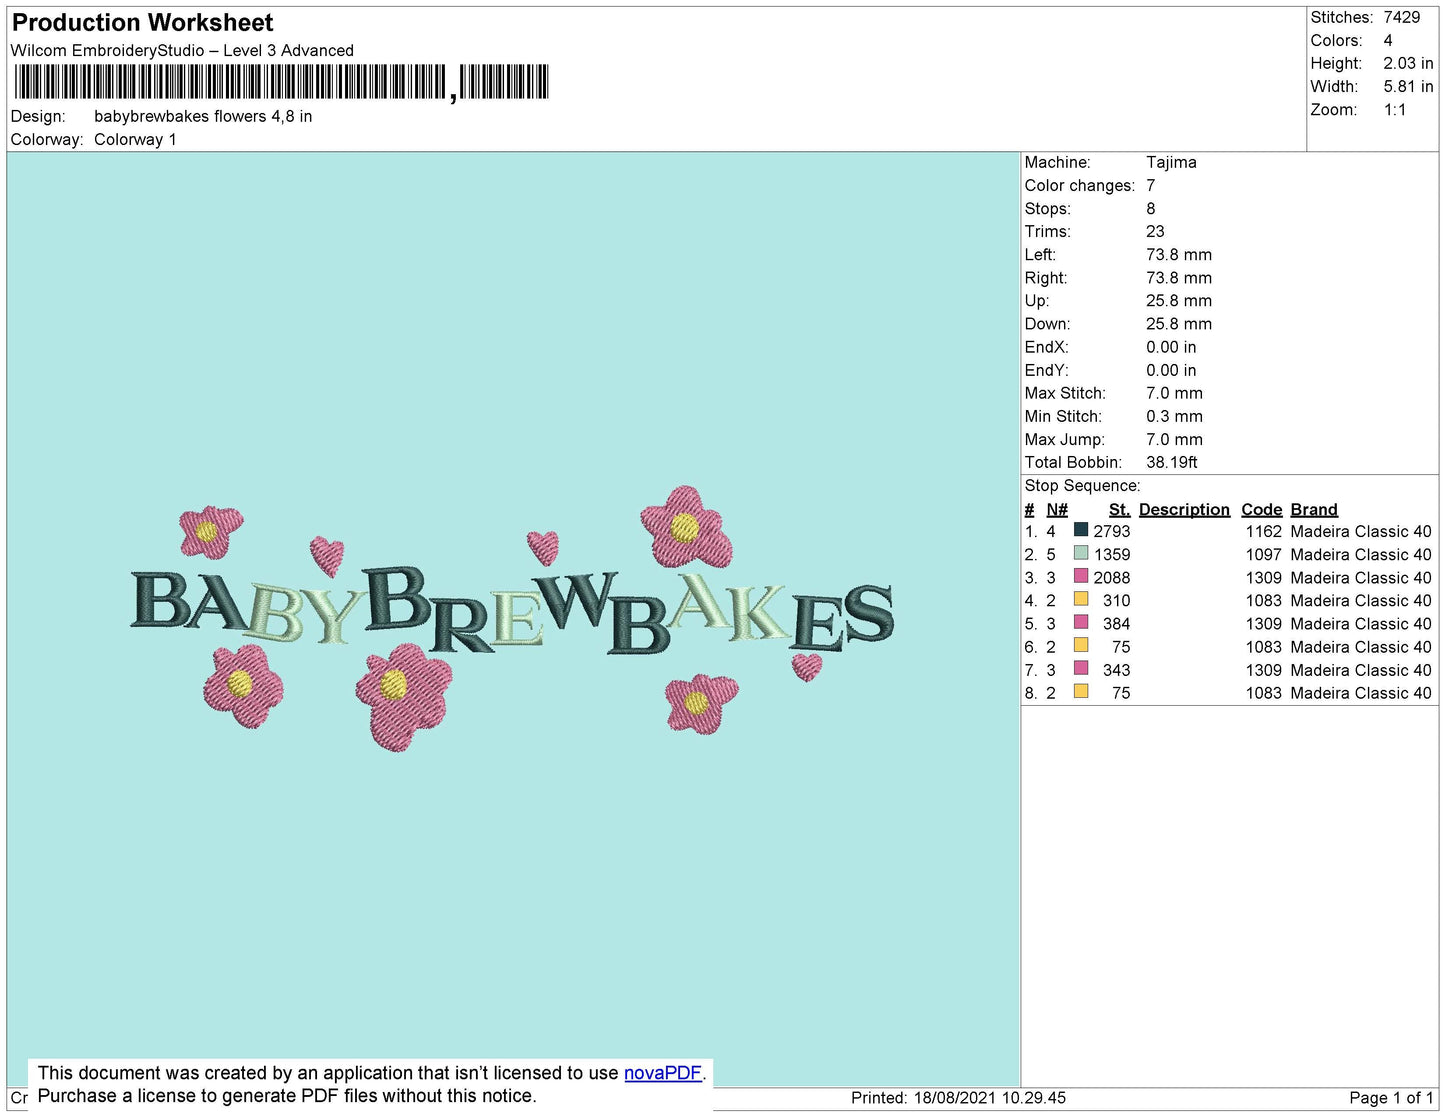Click stitch count 384 in stop 5
The height and width of the screenshot is (1117, 1445).
pyautogui.click(x=1117, y=624)
